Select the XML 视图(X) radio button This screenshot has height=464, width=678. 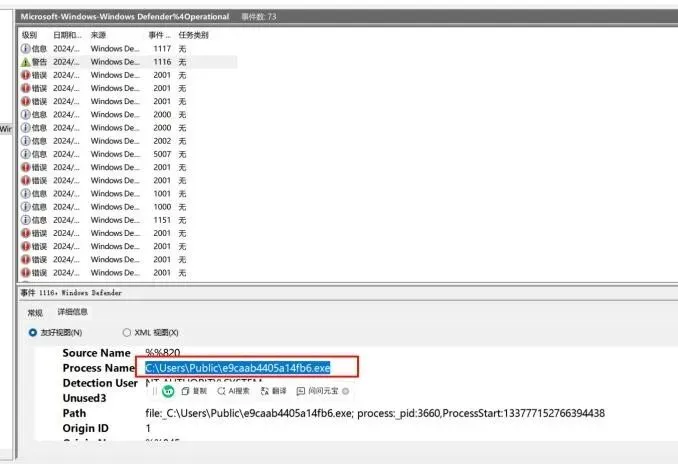click(126, 333)
